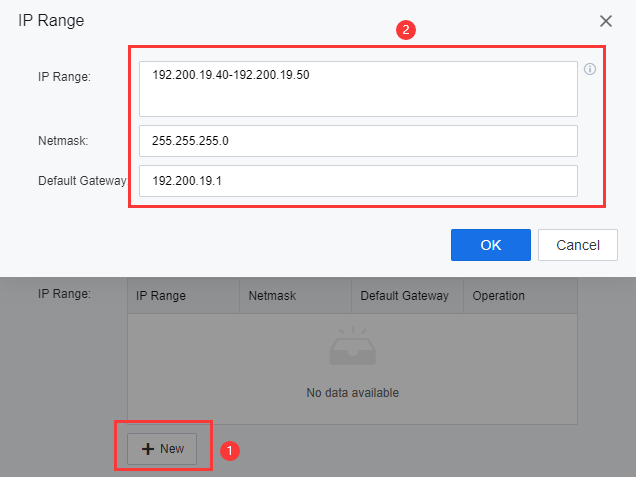Focus the IP Range text area
636x477 pixels.
tap(358, 89)
